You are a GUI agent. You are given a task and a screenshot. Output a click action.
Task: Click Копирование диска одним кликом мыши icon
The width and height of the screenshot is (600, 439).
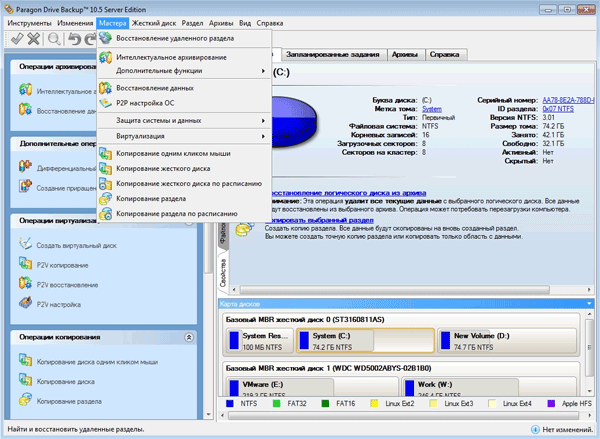pyautogui.click(x=25, y=360)
